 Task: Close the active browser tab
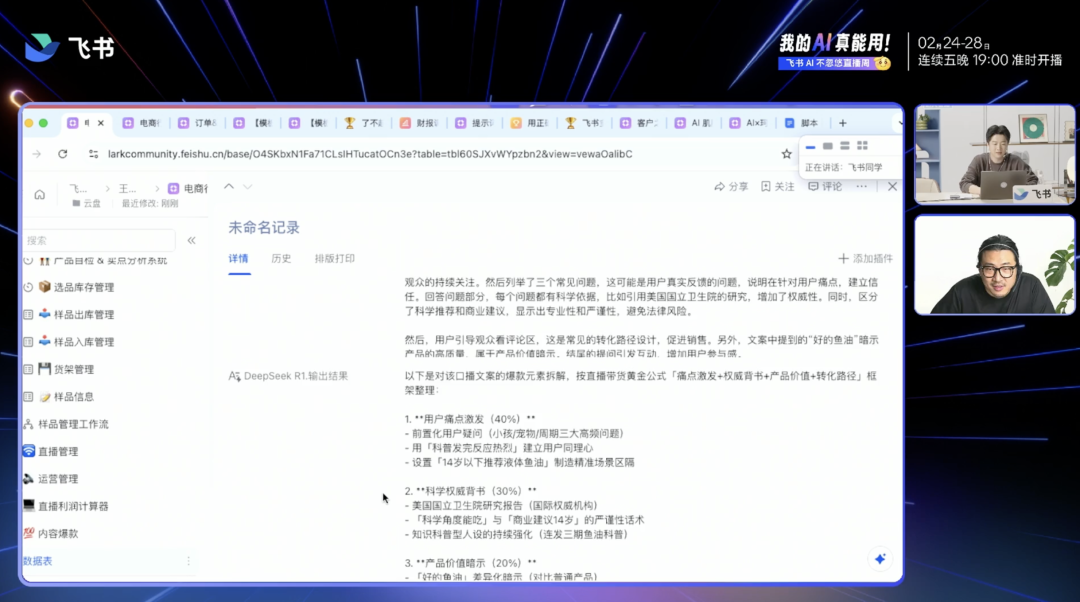[101, 123]
